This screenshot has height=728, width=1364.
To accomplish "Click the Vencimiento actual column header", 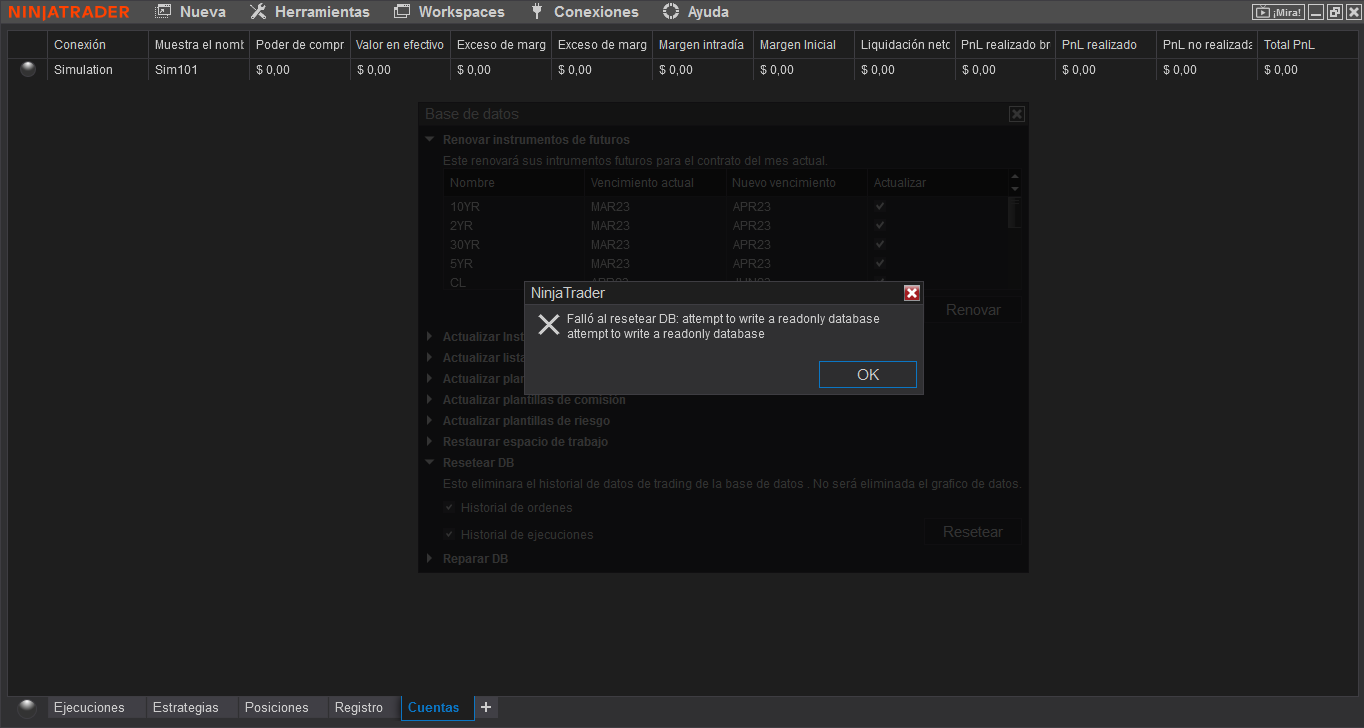I will tap(656, 183).
